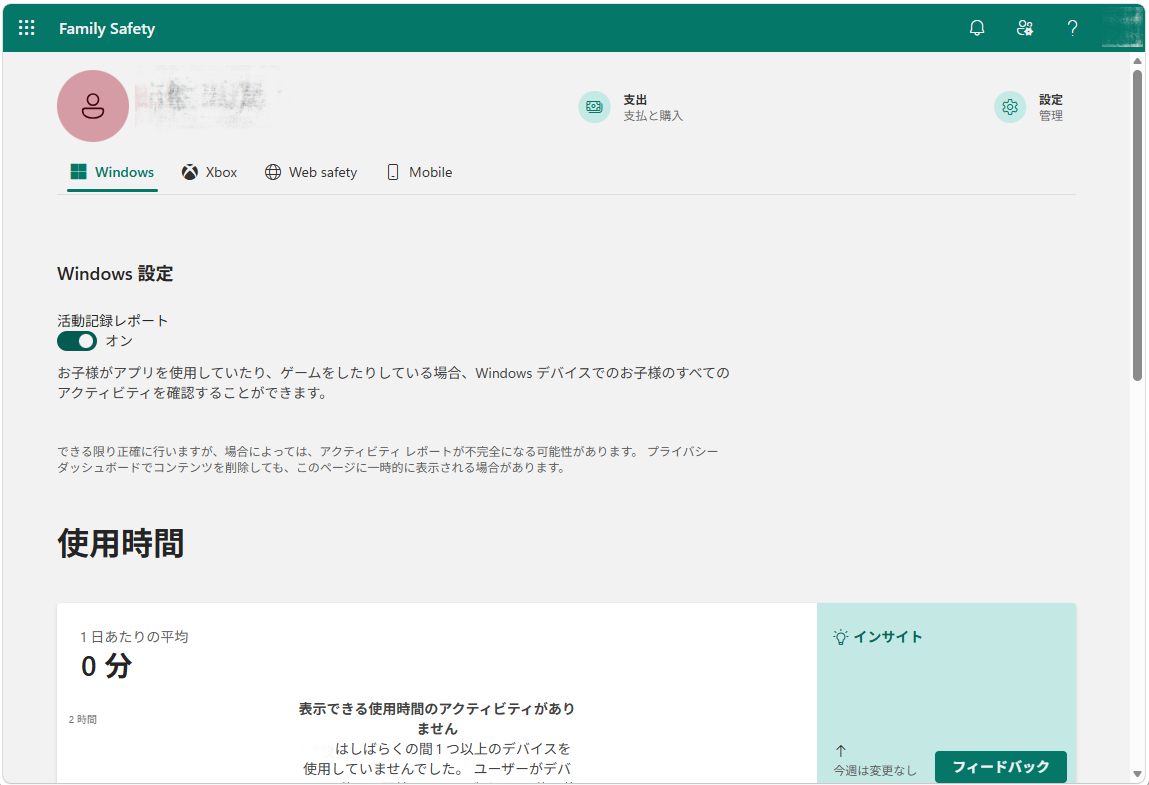Viewport: 1149px width, 785px height.
Task: Click the 使用時間 heading
Action: (x=121, y=543)
